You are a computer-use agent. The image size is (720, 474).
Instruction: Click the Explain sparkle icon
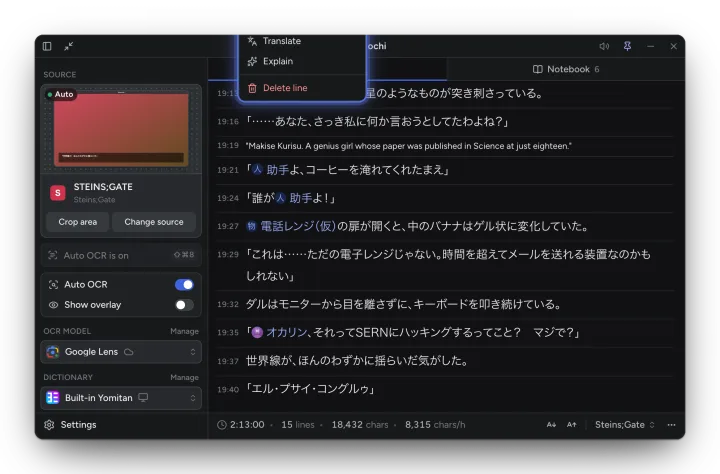(252, 62)
